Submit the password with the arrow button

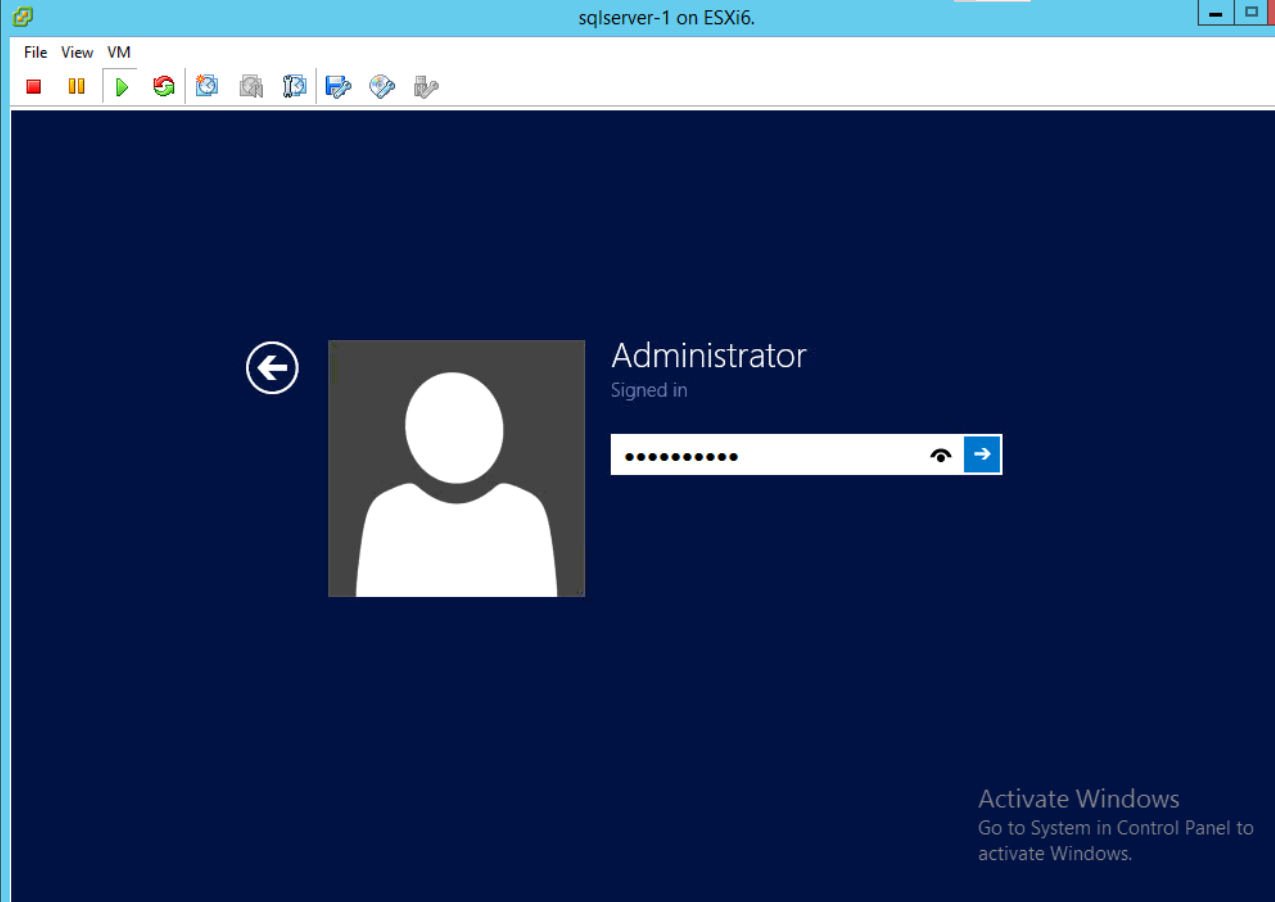(982, 454)
